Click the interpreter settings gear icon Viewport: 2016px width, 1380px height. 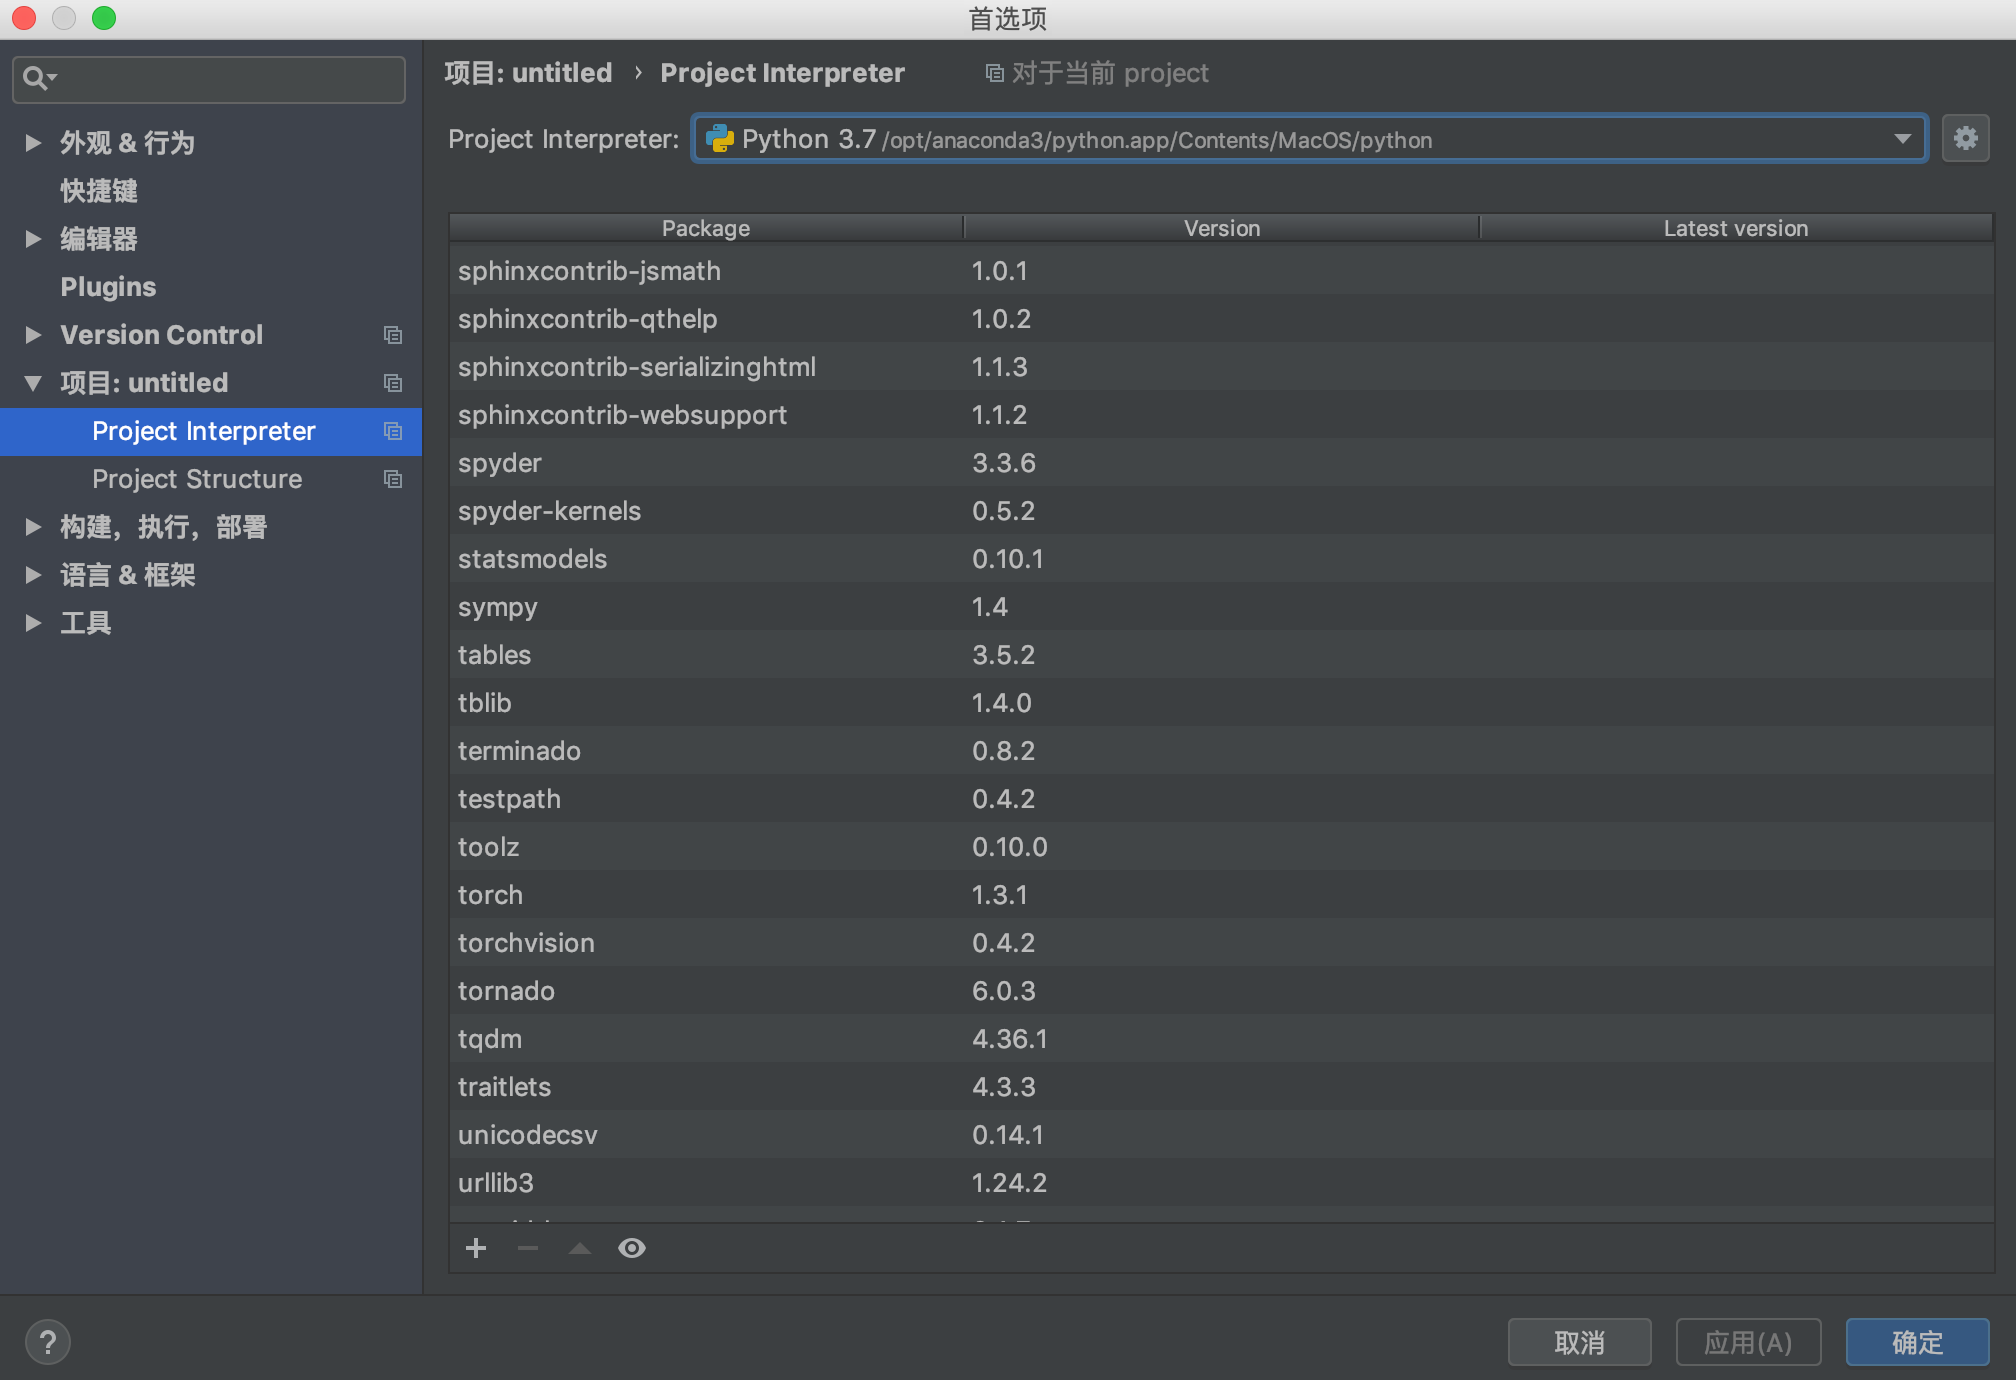tap(1965, 138)
